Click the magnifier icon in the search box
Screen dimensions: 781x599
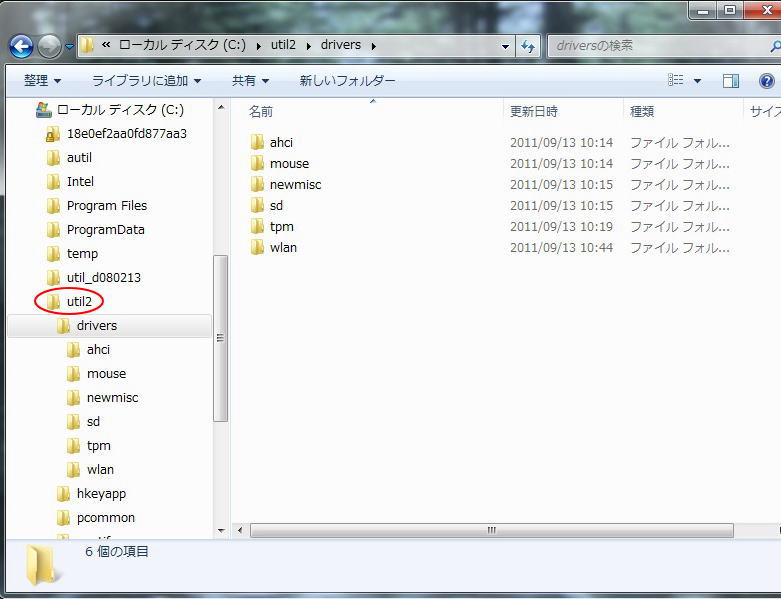(x=775, y=46)
